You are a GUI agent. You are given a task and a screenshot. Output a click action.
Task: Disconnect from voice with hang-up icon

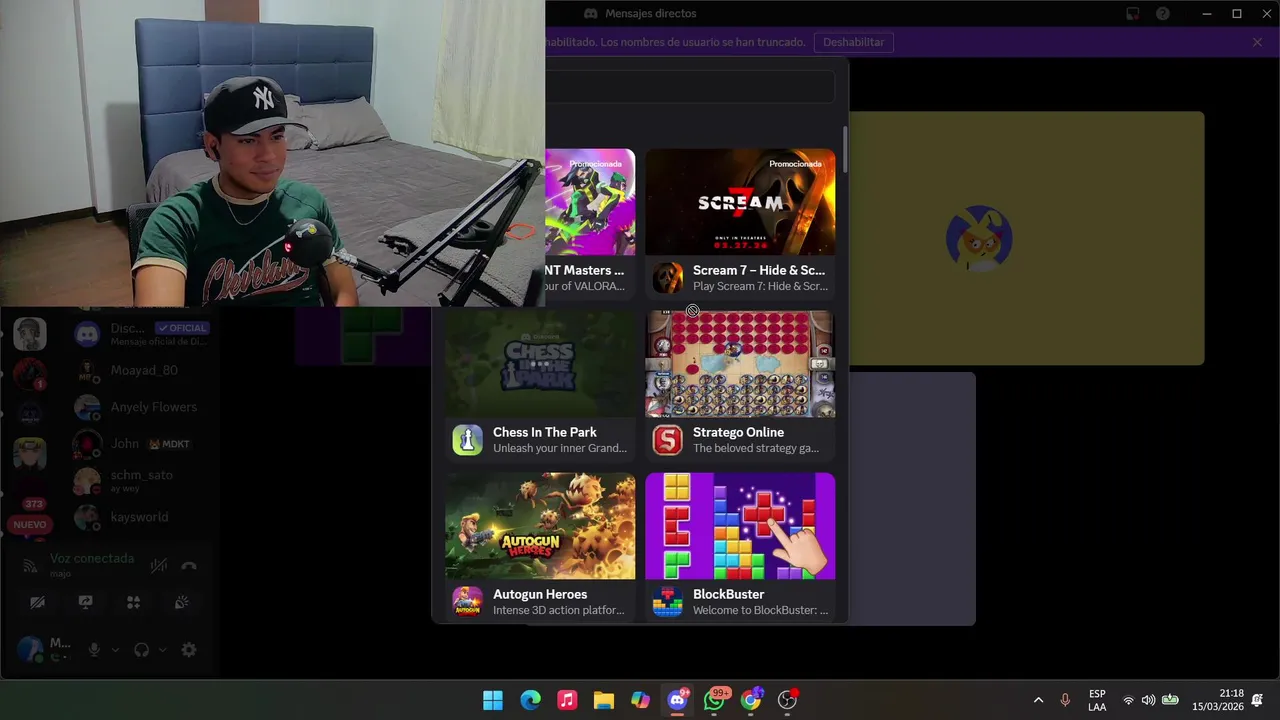(x=189, y=565)
